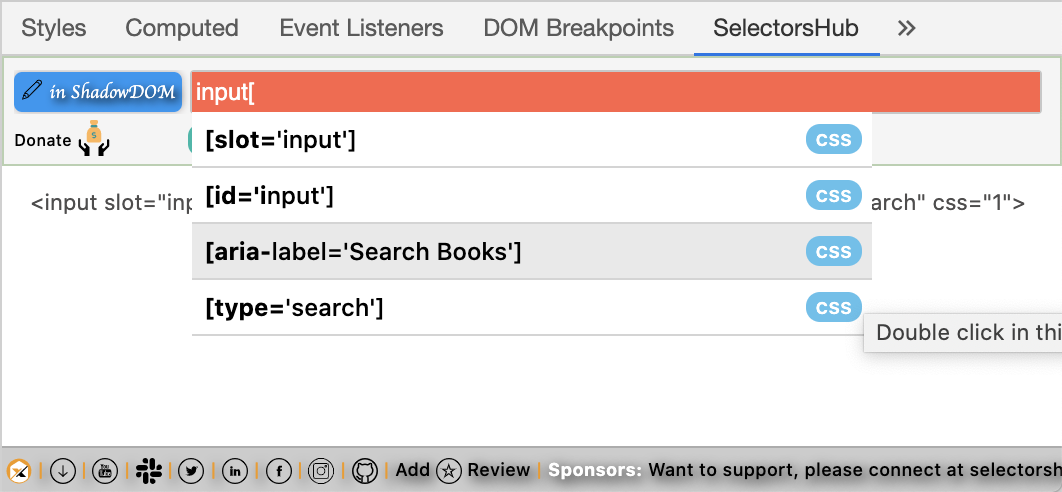
Task: Click the GitHub icon
Action: 364,471
